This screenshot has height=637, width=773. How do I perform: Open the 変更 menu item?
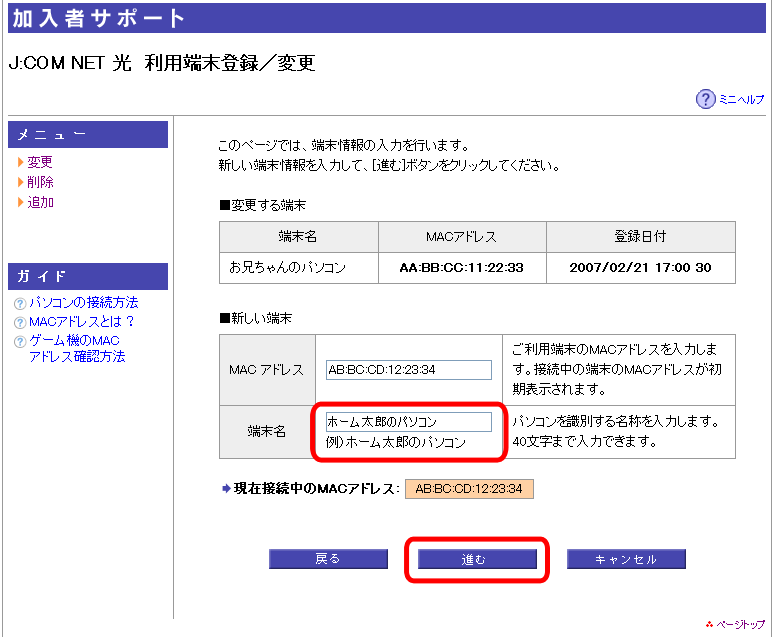tap(40, 162)
